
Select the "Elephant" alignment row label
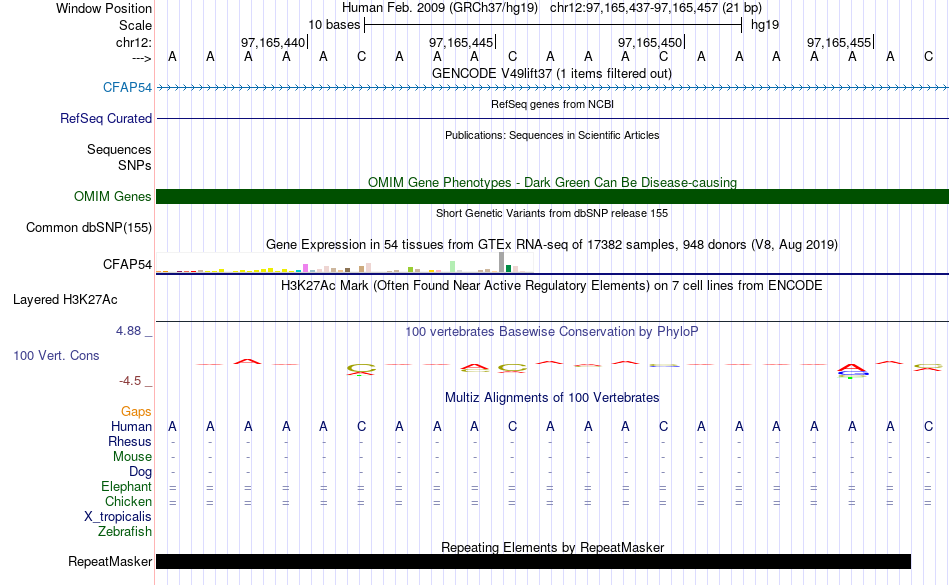pyautogui.click(x=127, y=486)
